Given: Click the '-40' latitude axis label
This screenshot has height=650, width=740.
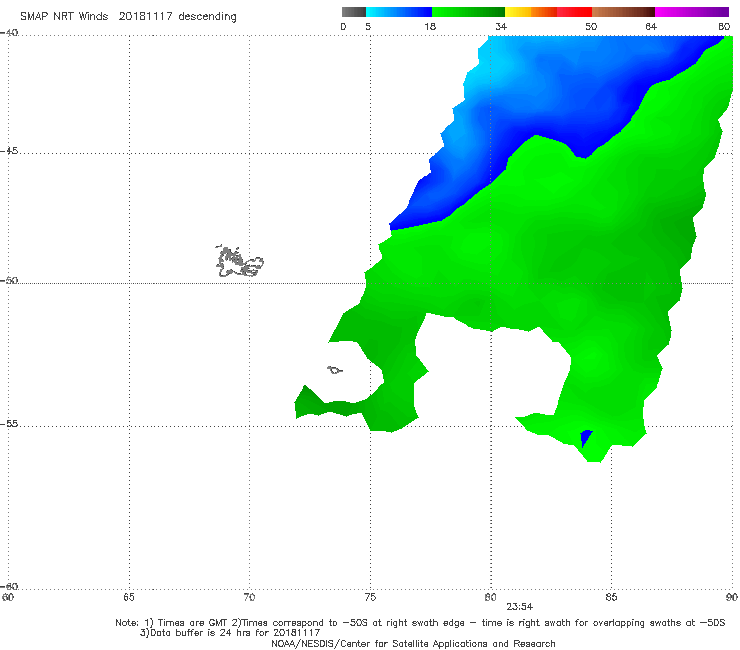Looking at the screenshot, I should [9, 33].
